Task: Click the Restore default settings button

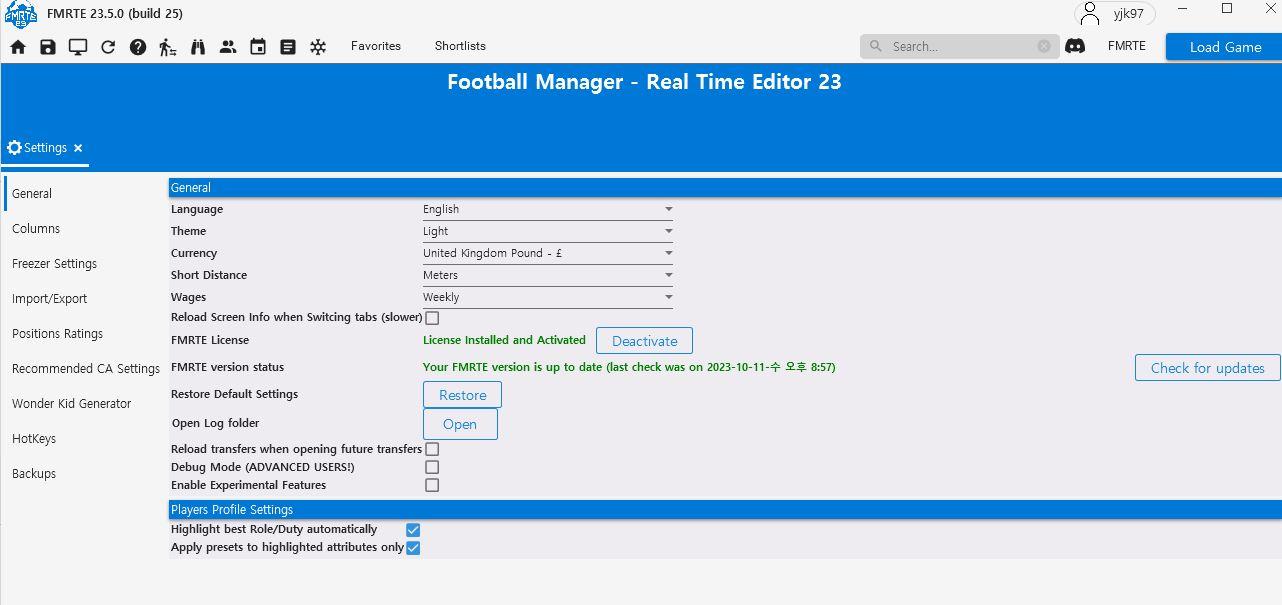Action: tap(462, 395)
